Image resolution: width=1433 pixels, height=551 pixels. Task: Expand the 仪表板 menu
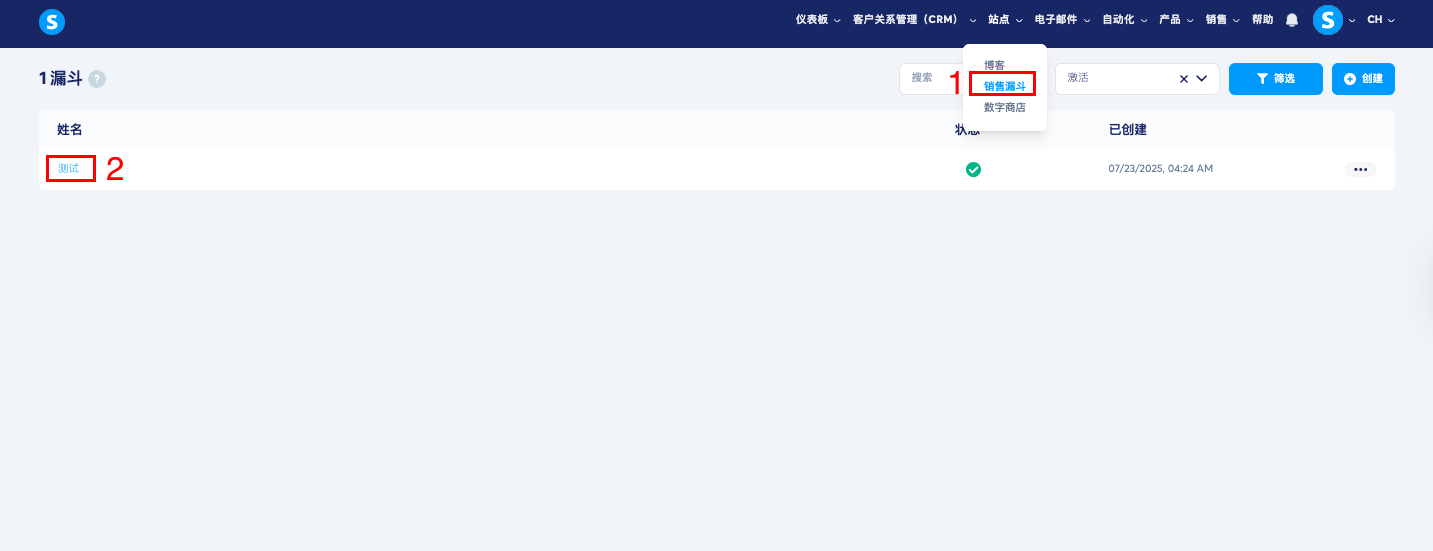pyautogui.click(x=818, y=20)
